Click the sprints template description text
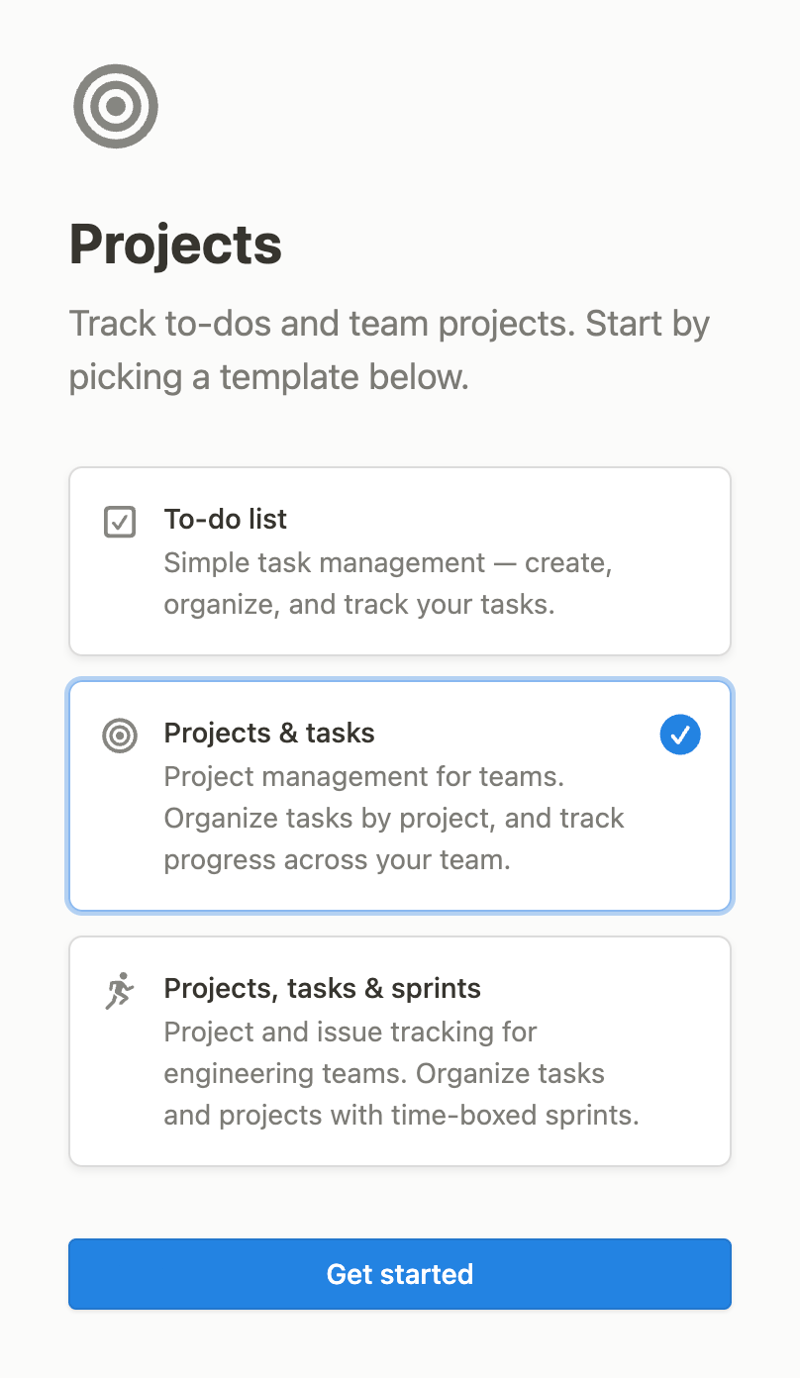Image resolution: width=800 pixels, height=1378 pixels. coord(400,1073)
